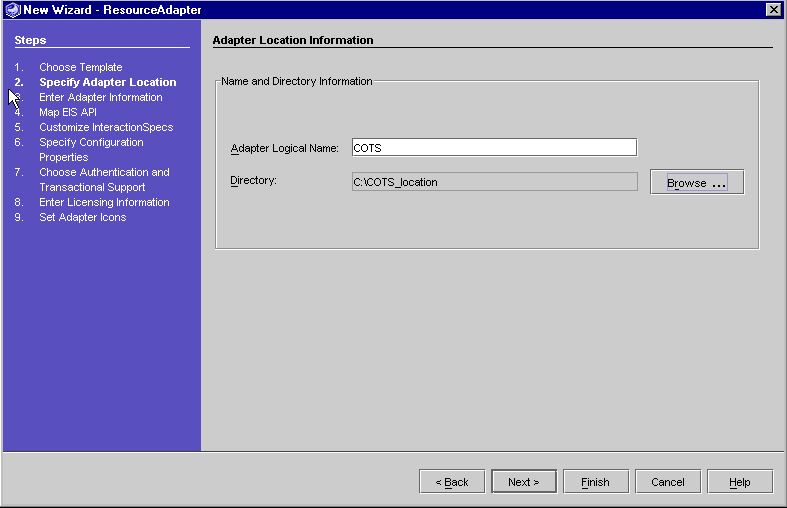Image resolution: width=787 pixels, height=508 pixels.
Task: Select step 'Choose Template'
Action: [x=81, y=67]
